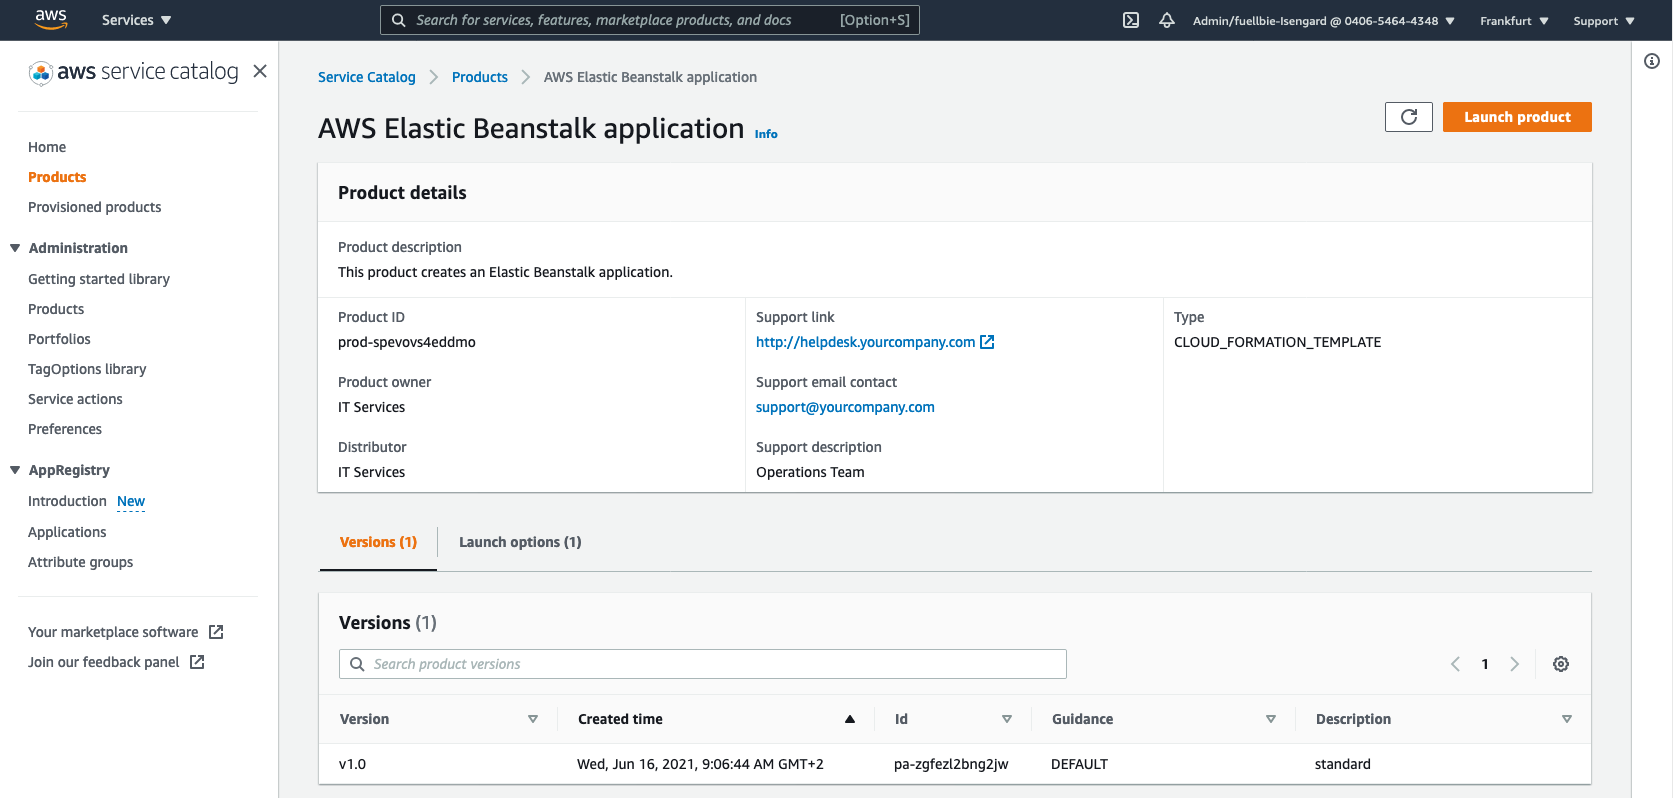Screen dimensions: 1673x798
Task: Open Getting started library
Action: tap(99, 279)
